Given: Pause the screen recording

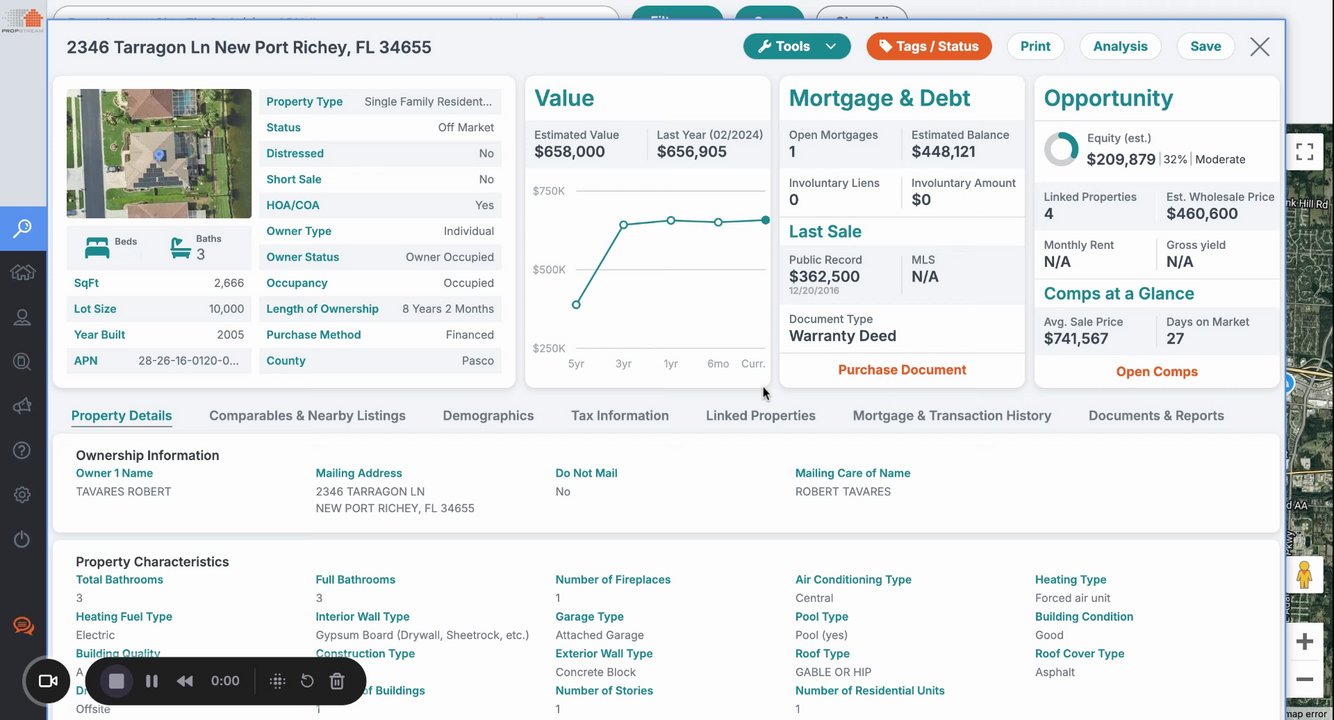Looking at the screenshot, I should click(152, 681).
